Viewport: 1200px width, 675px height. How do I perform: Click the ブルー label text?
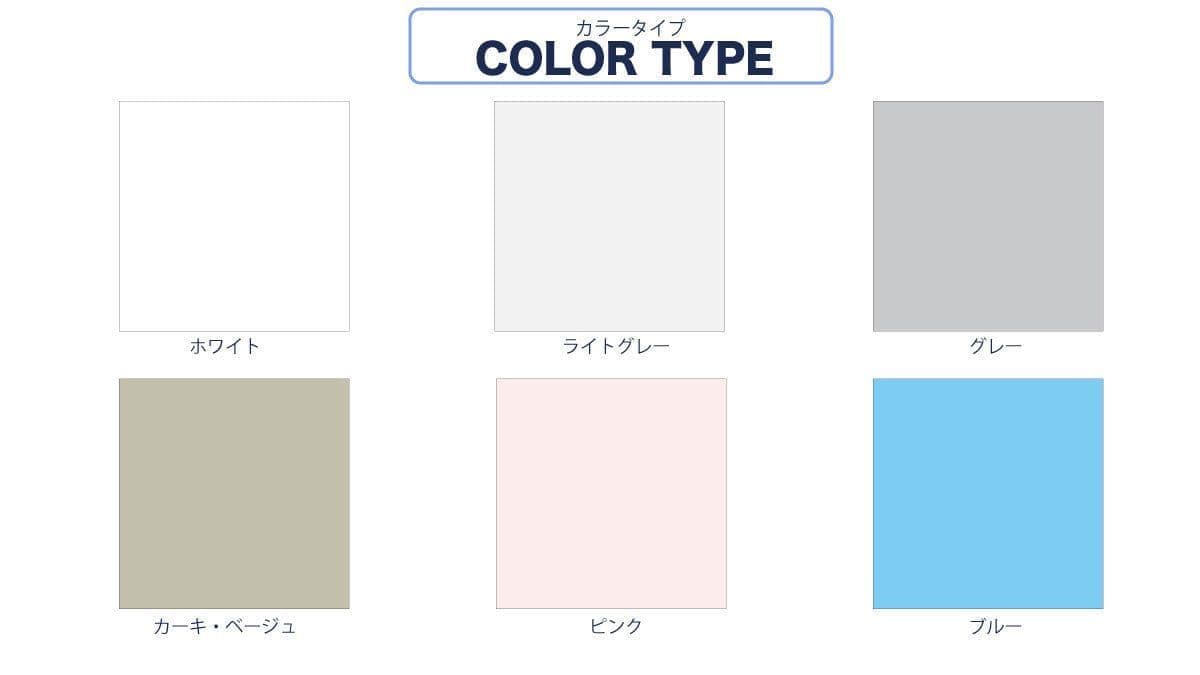click(995, 627)
